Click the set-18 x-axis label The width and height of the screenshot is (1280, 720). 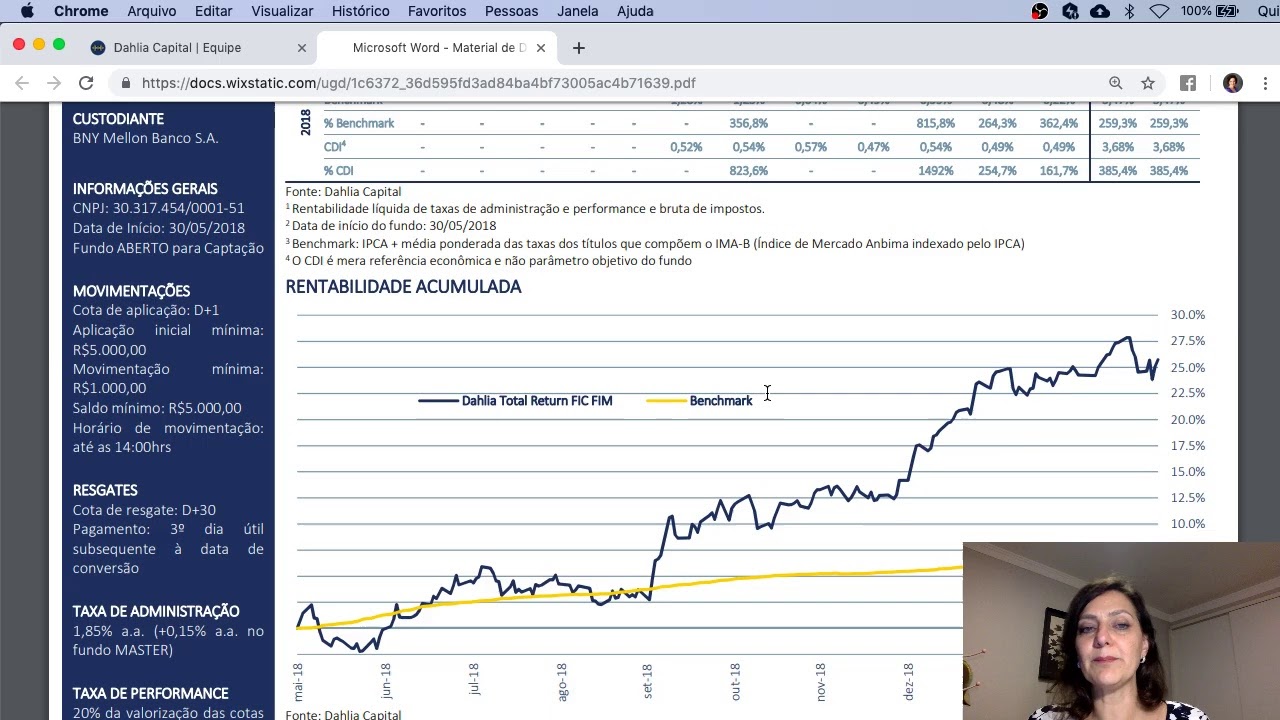click(647, 680)
